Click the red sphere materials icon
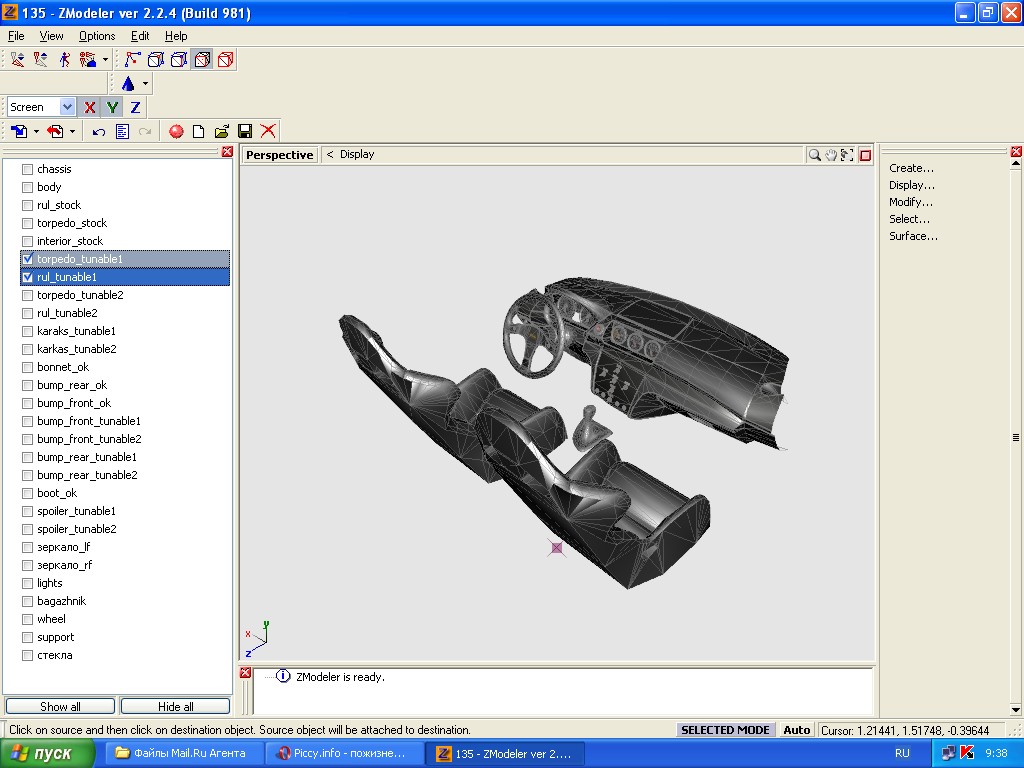The width and height of the screenshot is (1024, 768). tap(176, 131)
